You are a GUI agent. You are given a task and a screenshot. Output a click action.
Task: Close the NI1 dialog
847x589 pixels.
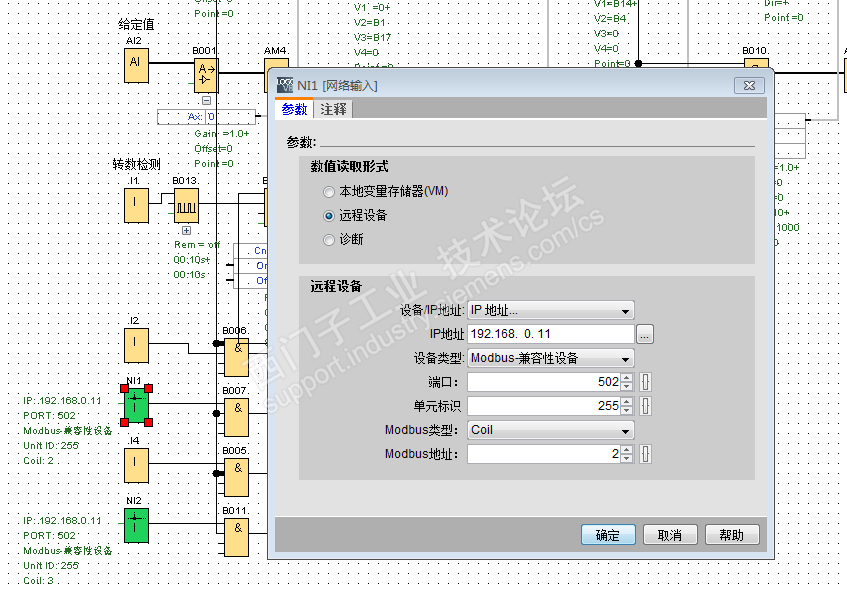click(x=749, y=85)
